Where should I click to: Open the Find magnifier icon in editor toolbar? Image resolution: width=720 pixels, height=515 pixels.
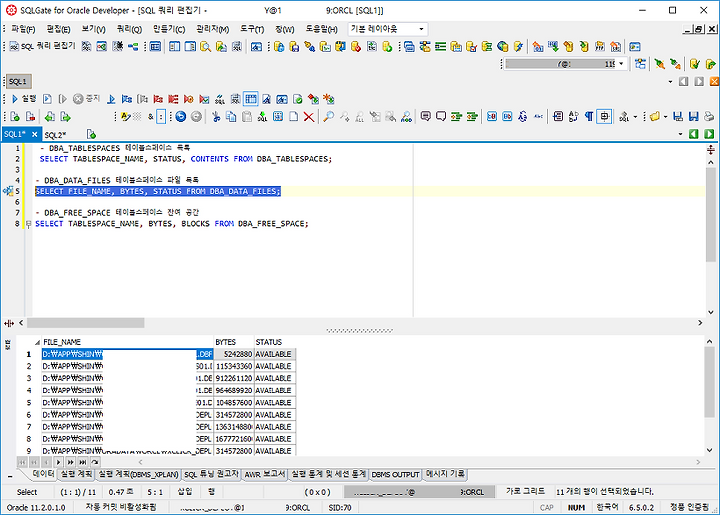(x=328, y=117)
